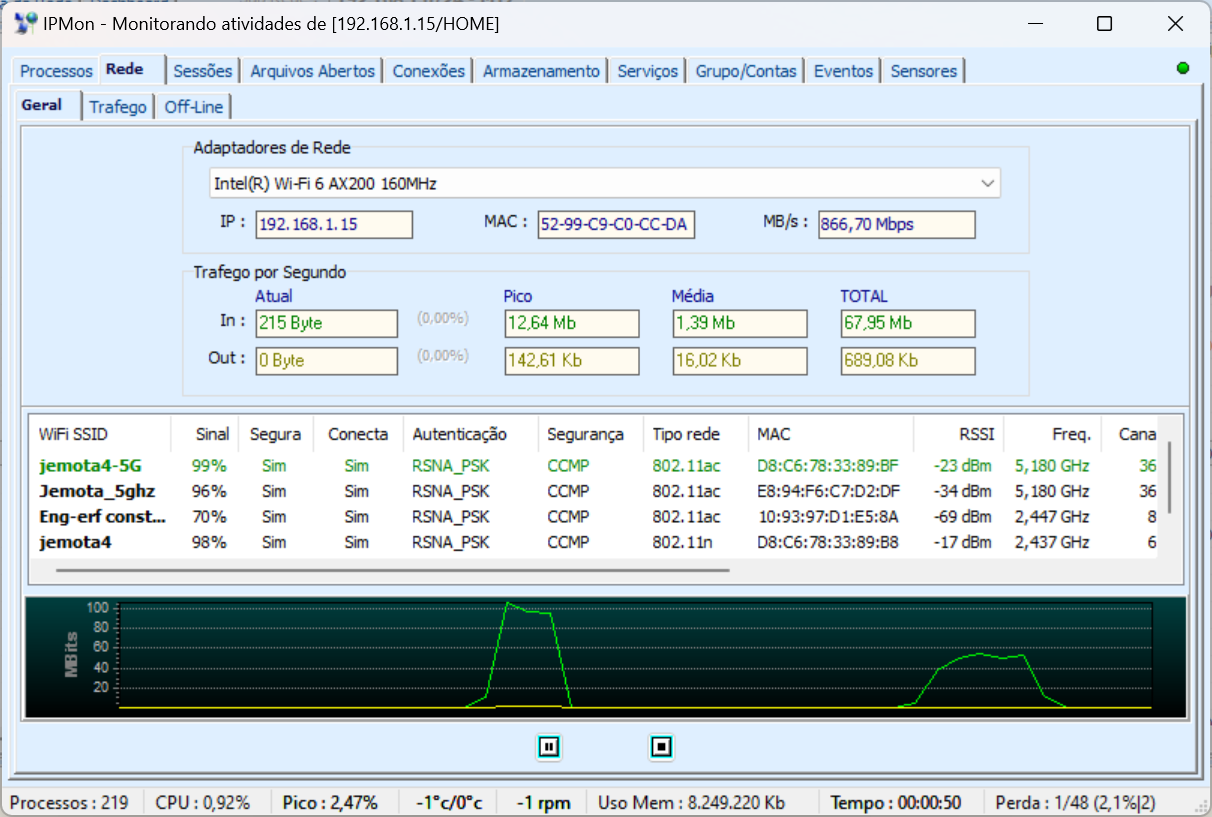Open the Sessões tab
The height and width of the screenshot is (817, 1212).
tap(202, 71)
